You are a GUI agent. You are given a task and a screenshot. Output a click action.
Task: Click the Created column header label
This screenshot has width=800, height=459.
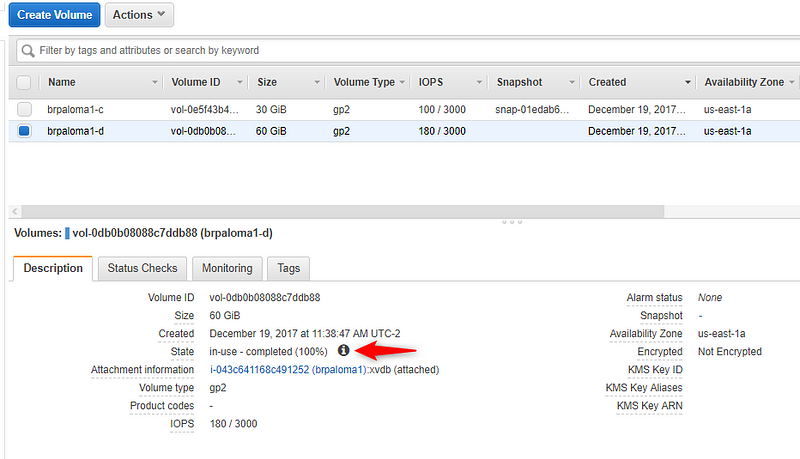coord(607,82)
